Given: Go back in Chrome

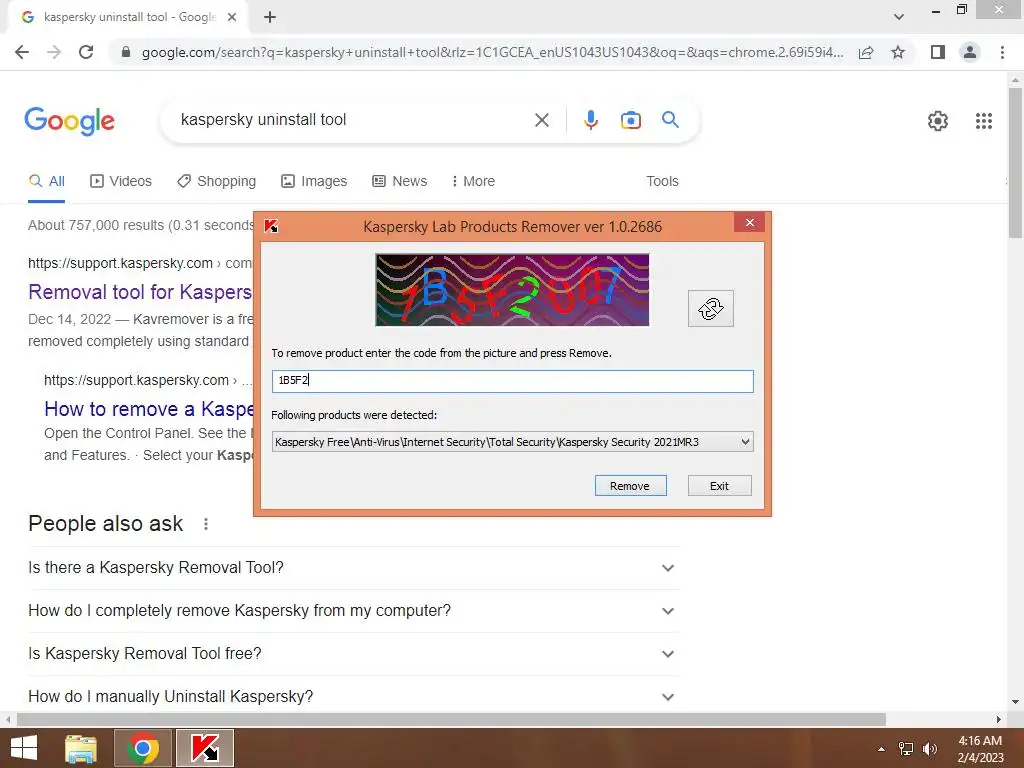Looking at the screenshot, I should coord(22,52).
